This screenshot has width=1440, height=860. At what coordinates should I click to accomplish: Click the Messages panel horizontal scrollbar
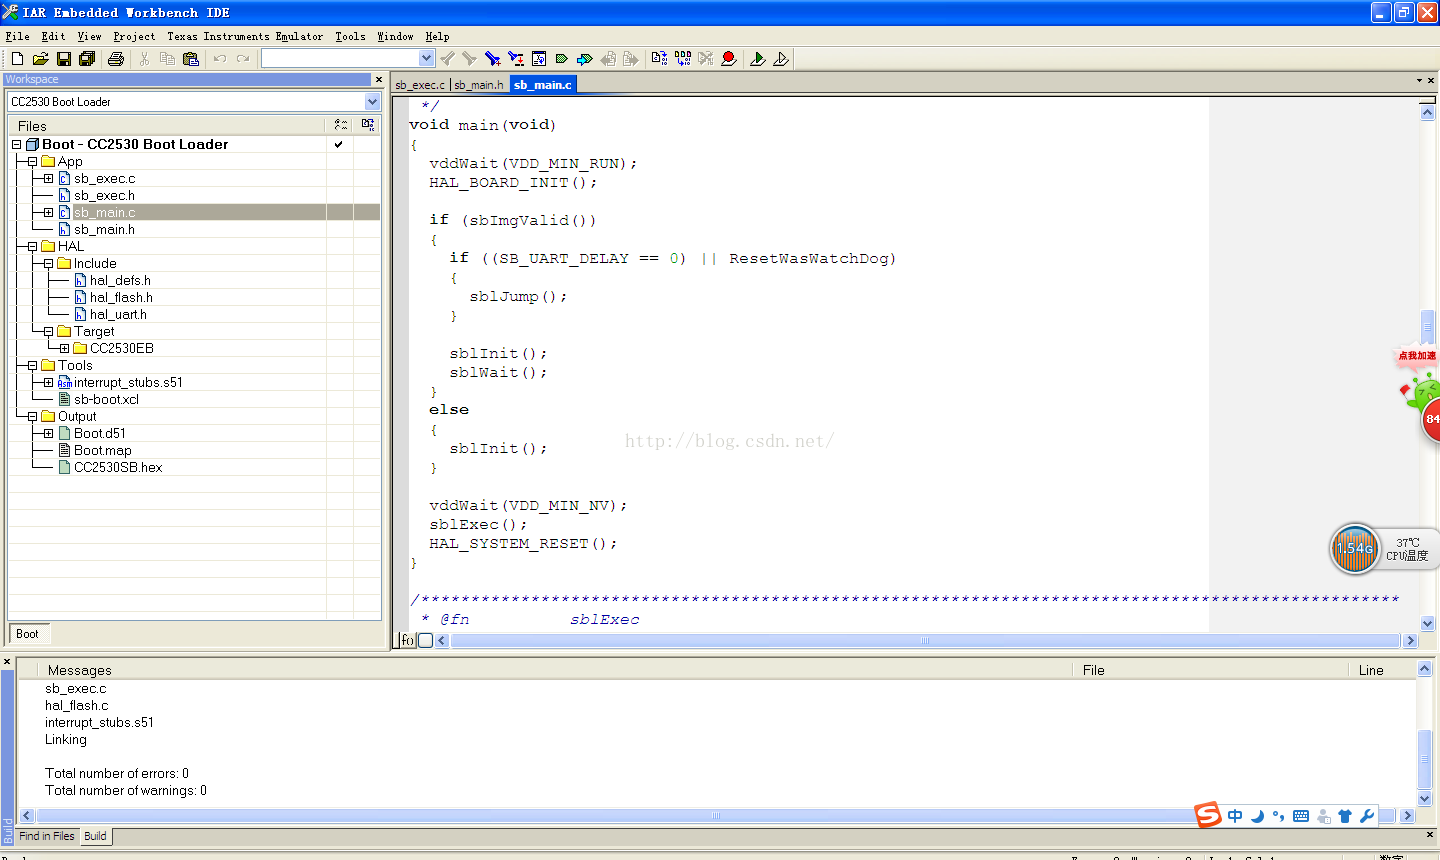point(716,815)
